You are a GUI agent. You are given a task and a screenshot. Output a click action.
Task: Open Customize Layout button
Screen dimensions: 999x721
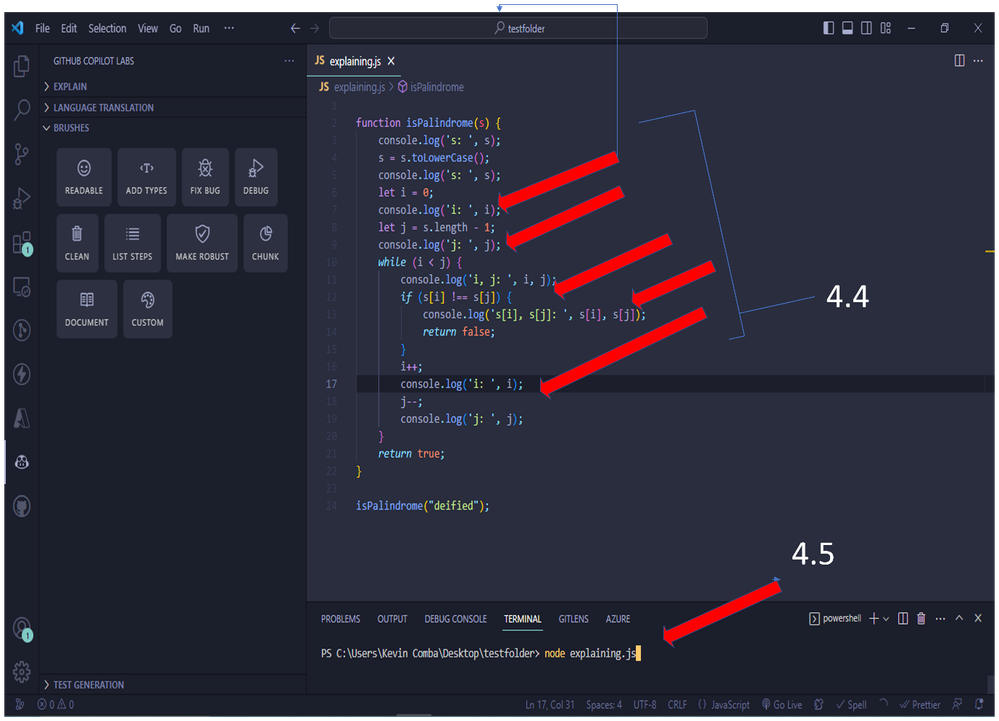click(x=886, y=28)
